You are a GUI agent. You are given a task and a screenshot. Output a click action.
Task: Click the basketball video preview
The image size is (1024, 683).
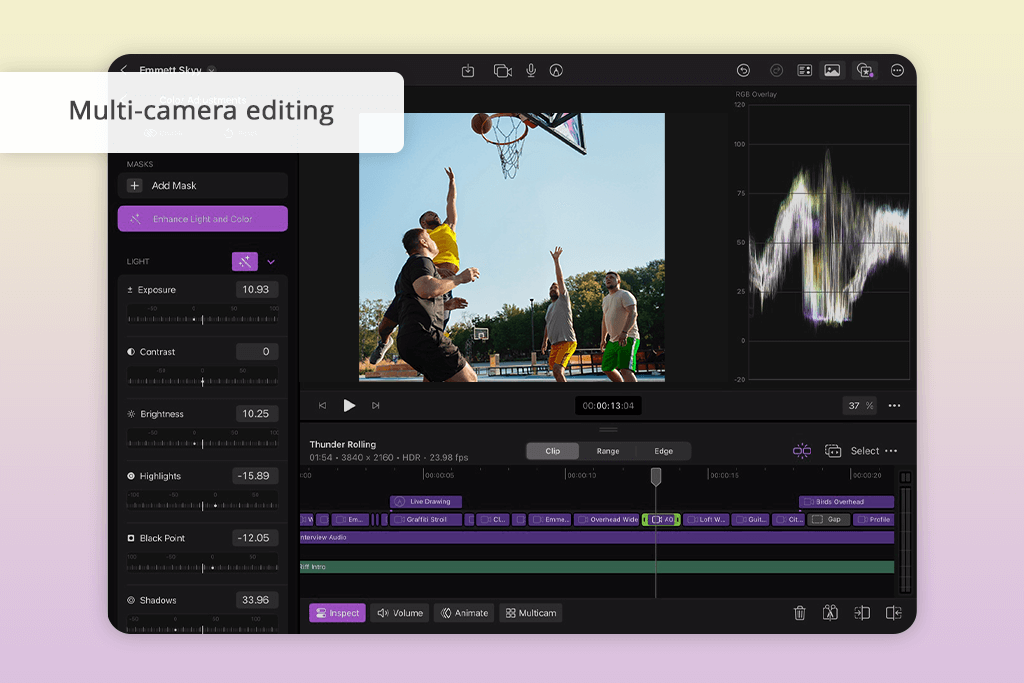[512, 247]
